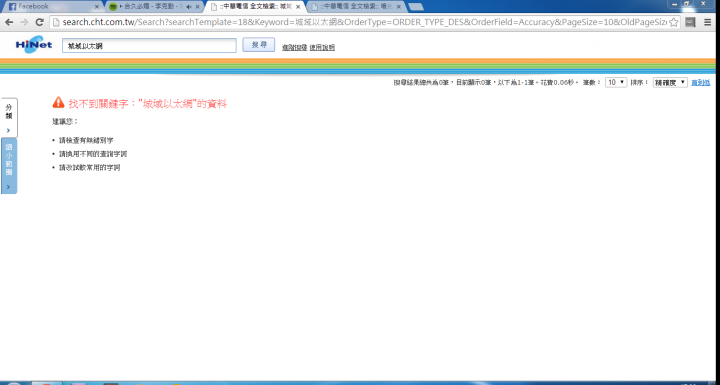Open a new browser tab

point(416,7)
